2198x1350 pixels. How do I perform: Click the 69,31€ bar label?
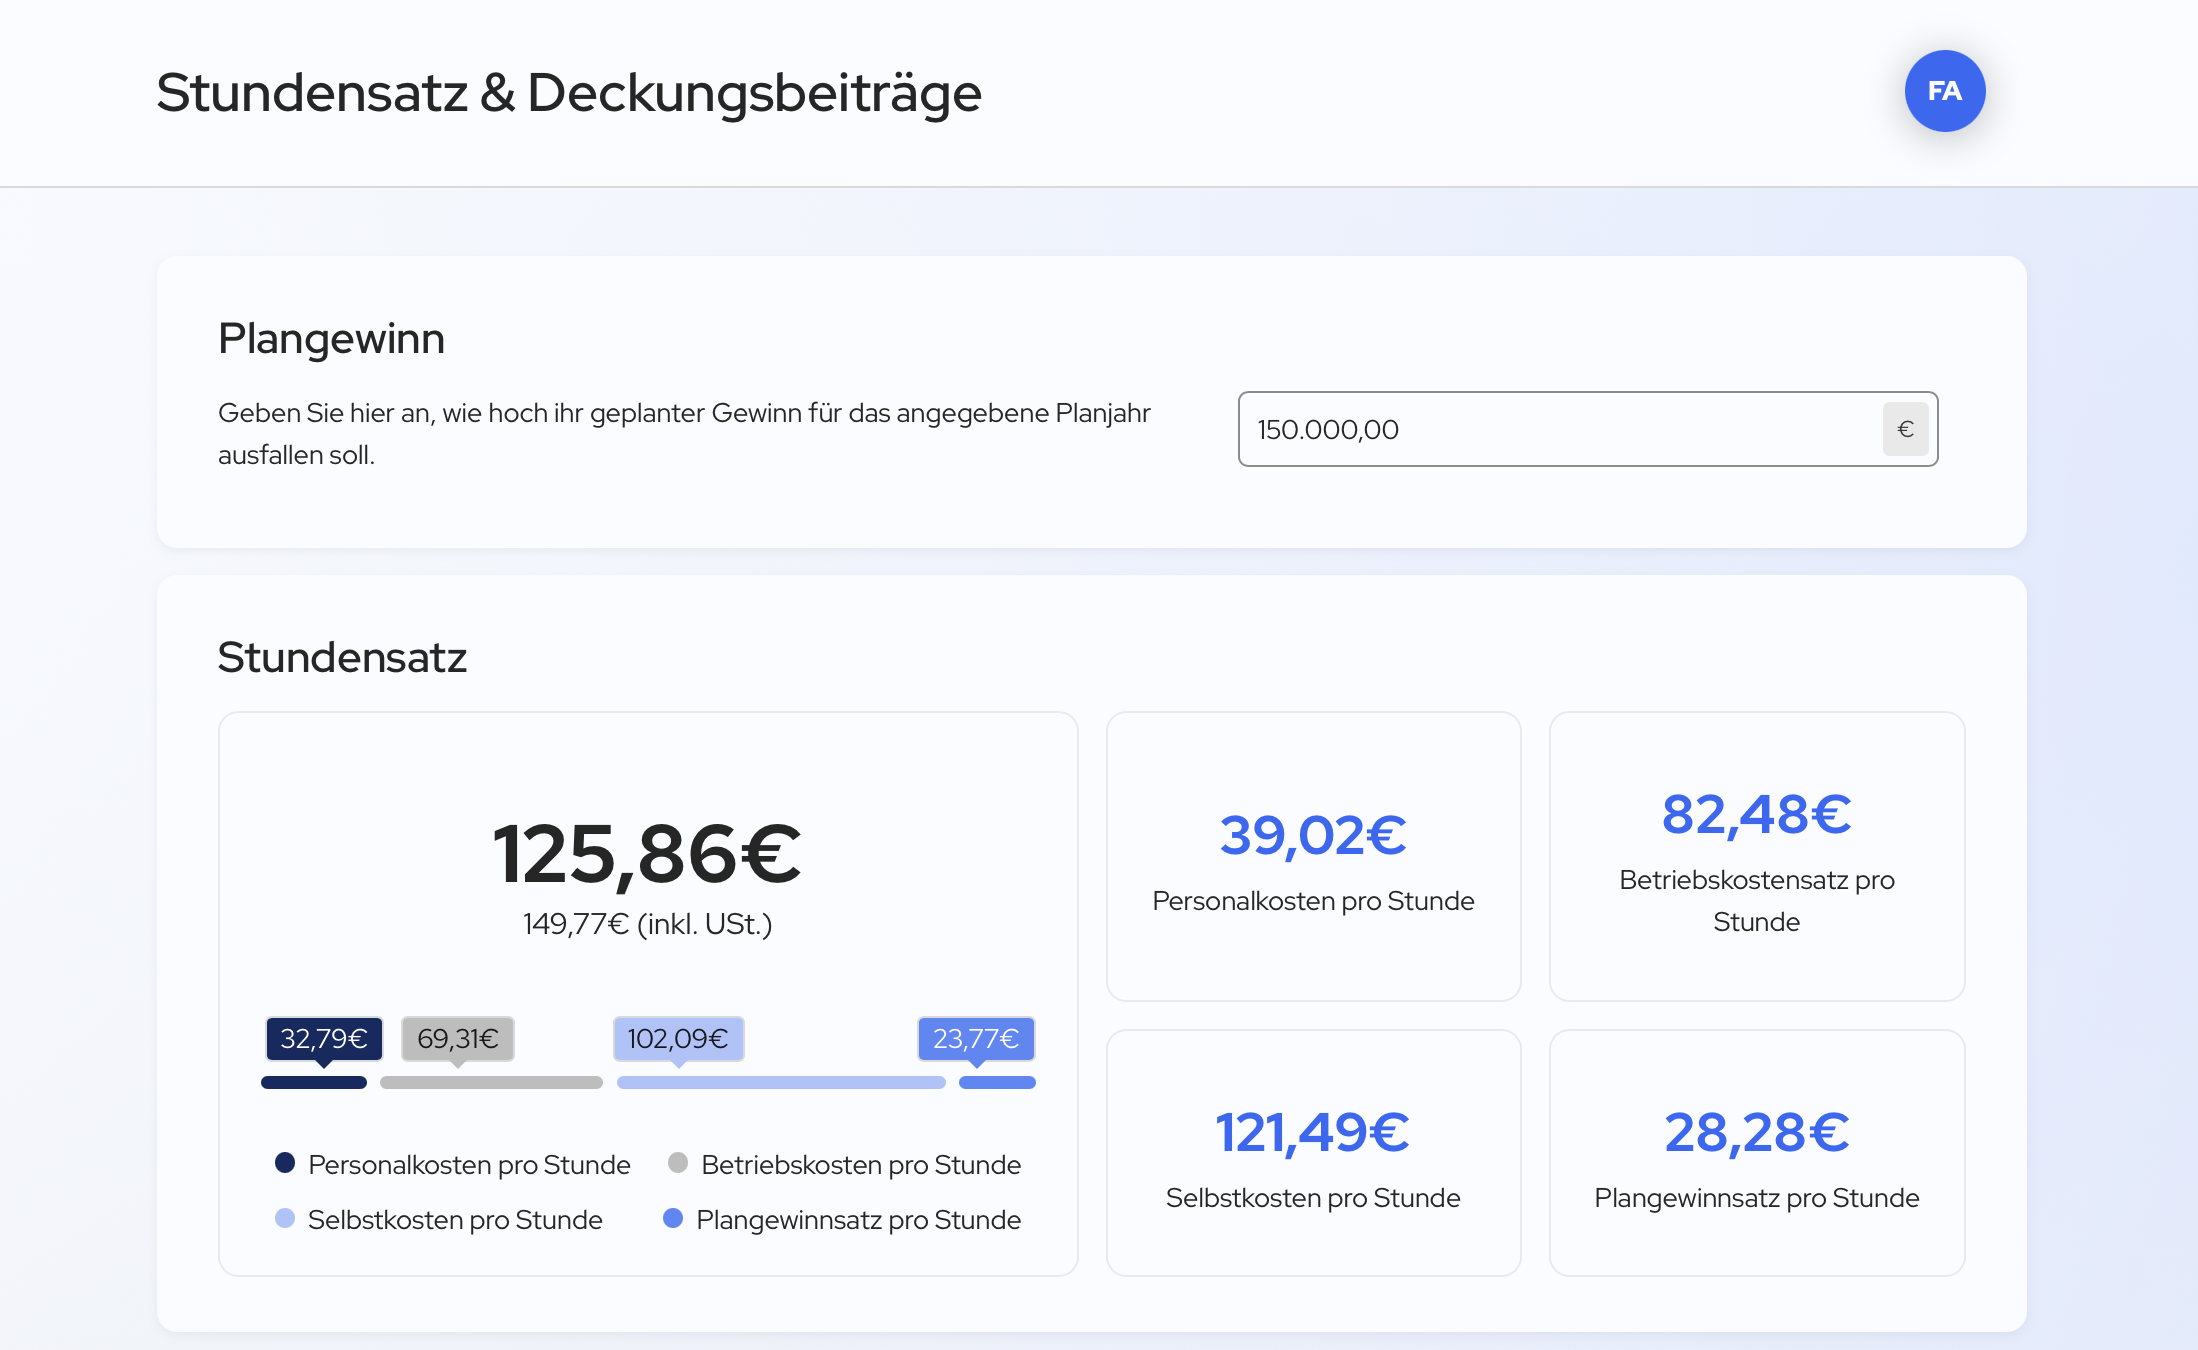point(457,1038)
